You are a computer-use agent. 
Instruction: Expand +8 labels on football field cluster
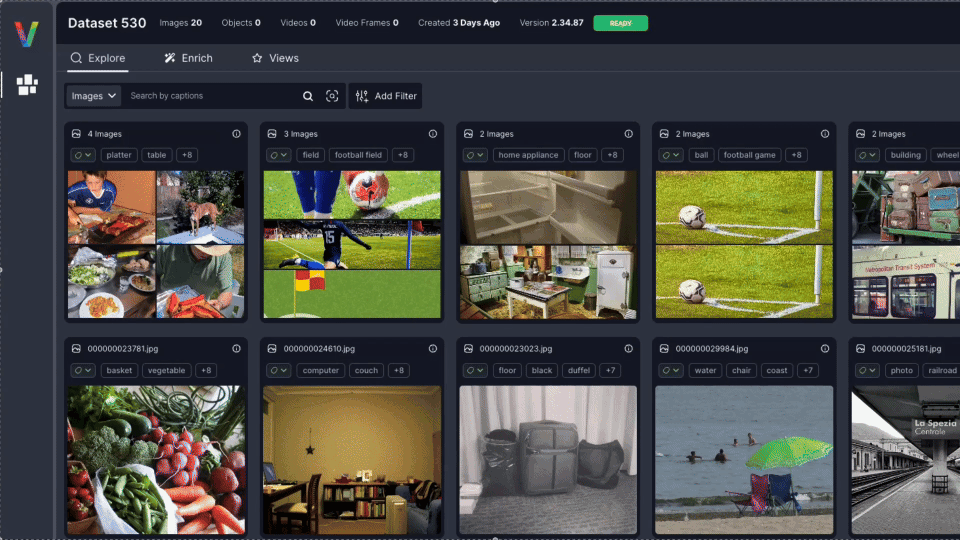(403, 155)
